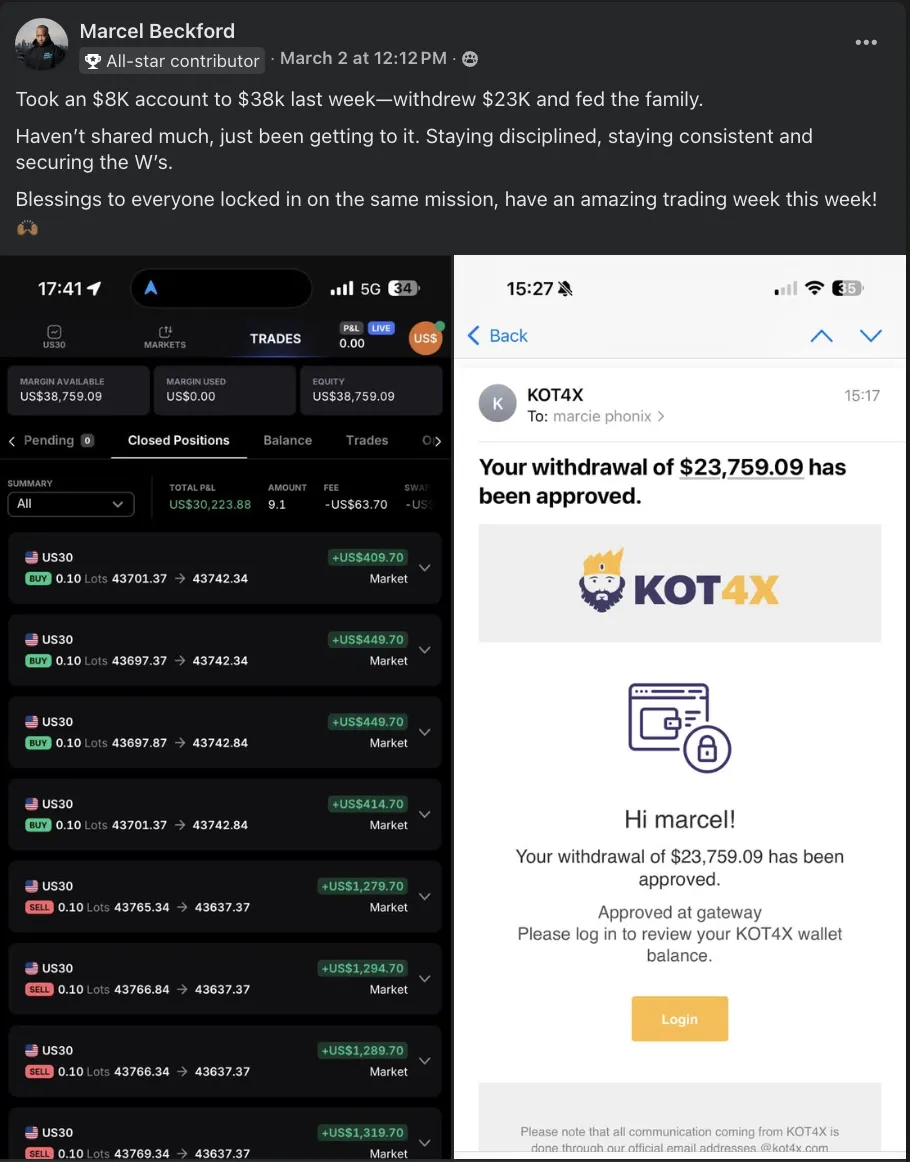Click the Marcel Beckford name link
Screen dimensions: 910x1162
pyautogui.click(x=157, y=31)
